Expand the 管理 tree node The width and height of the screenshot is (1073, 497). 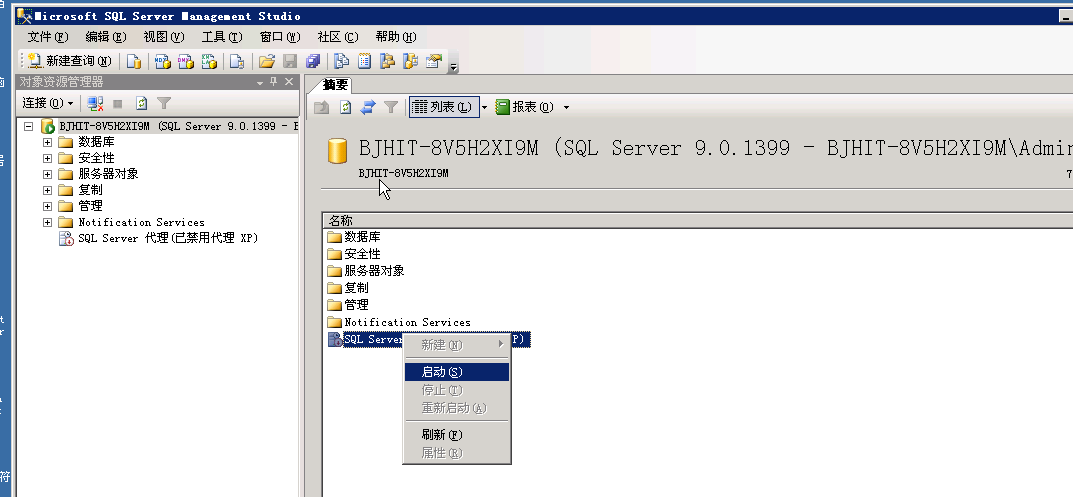[47, 206]
